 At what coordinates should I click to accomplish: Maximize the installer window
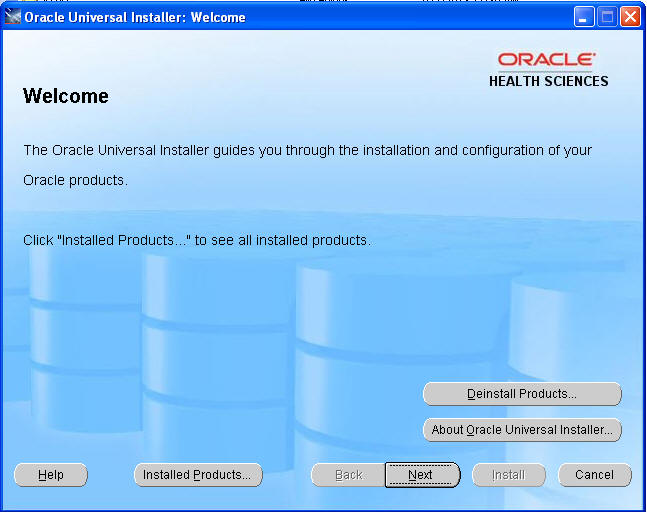(x=607, y=17)
